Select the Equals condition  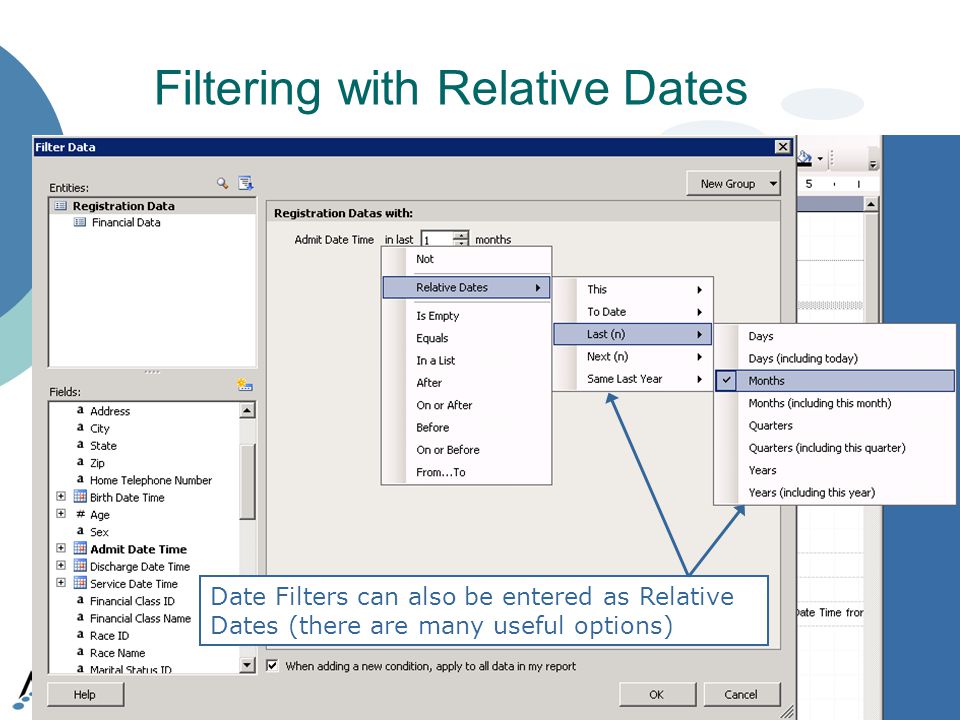coord(467,338)
